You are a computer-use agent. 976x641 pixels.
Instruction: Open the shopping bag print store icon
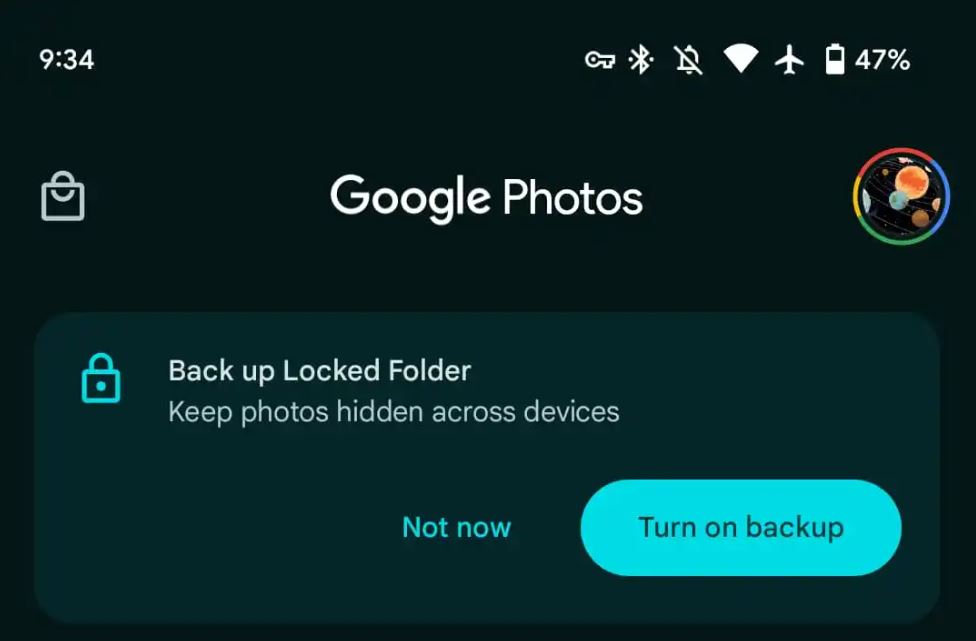coord(63,196)
